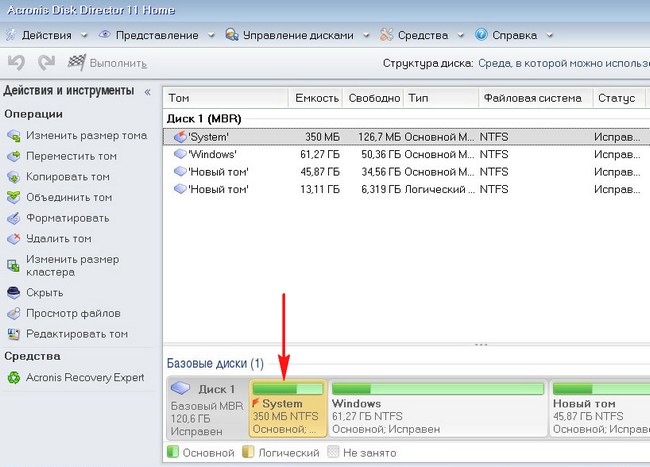This screenshot has width=650, height=467.
Task: Click the Выполнить button label
Action: pos(118,63)
